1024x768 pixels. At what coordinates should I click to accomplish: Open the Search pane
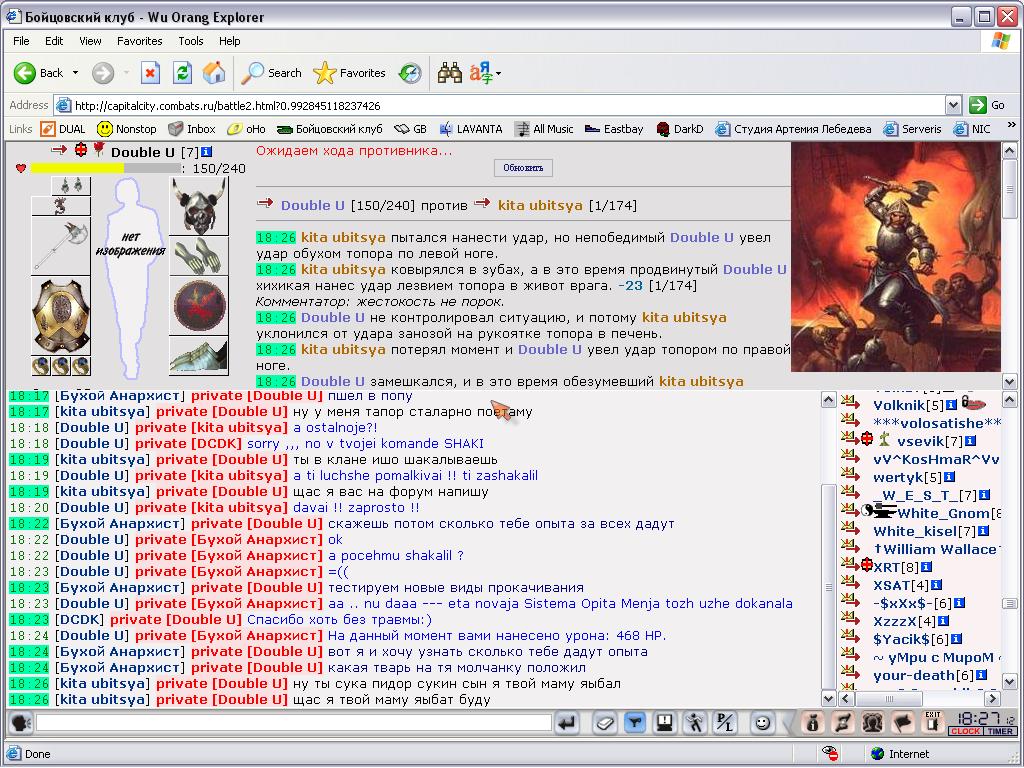(272, 73)
